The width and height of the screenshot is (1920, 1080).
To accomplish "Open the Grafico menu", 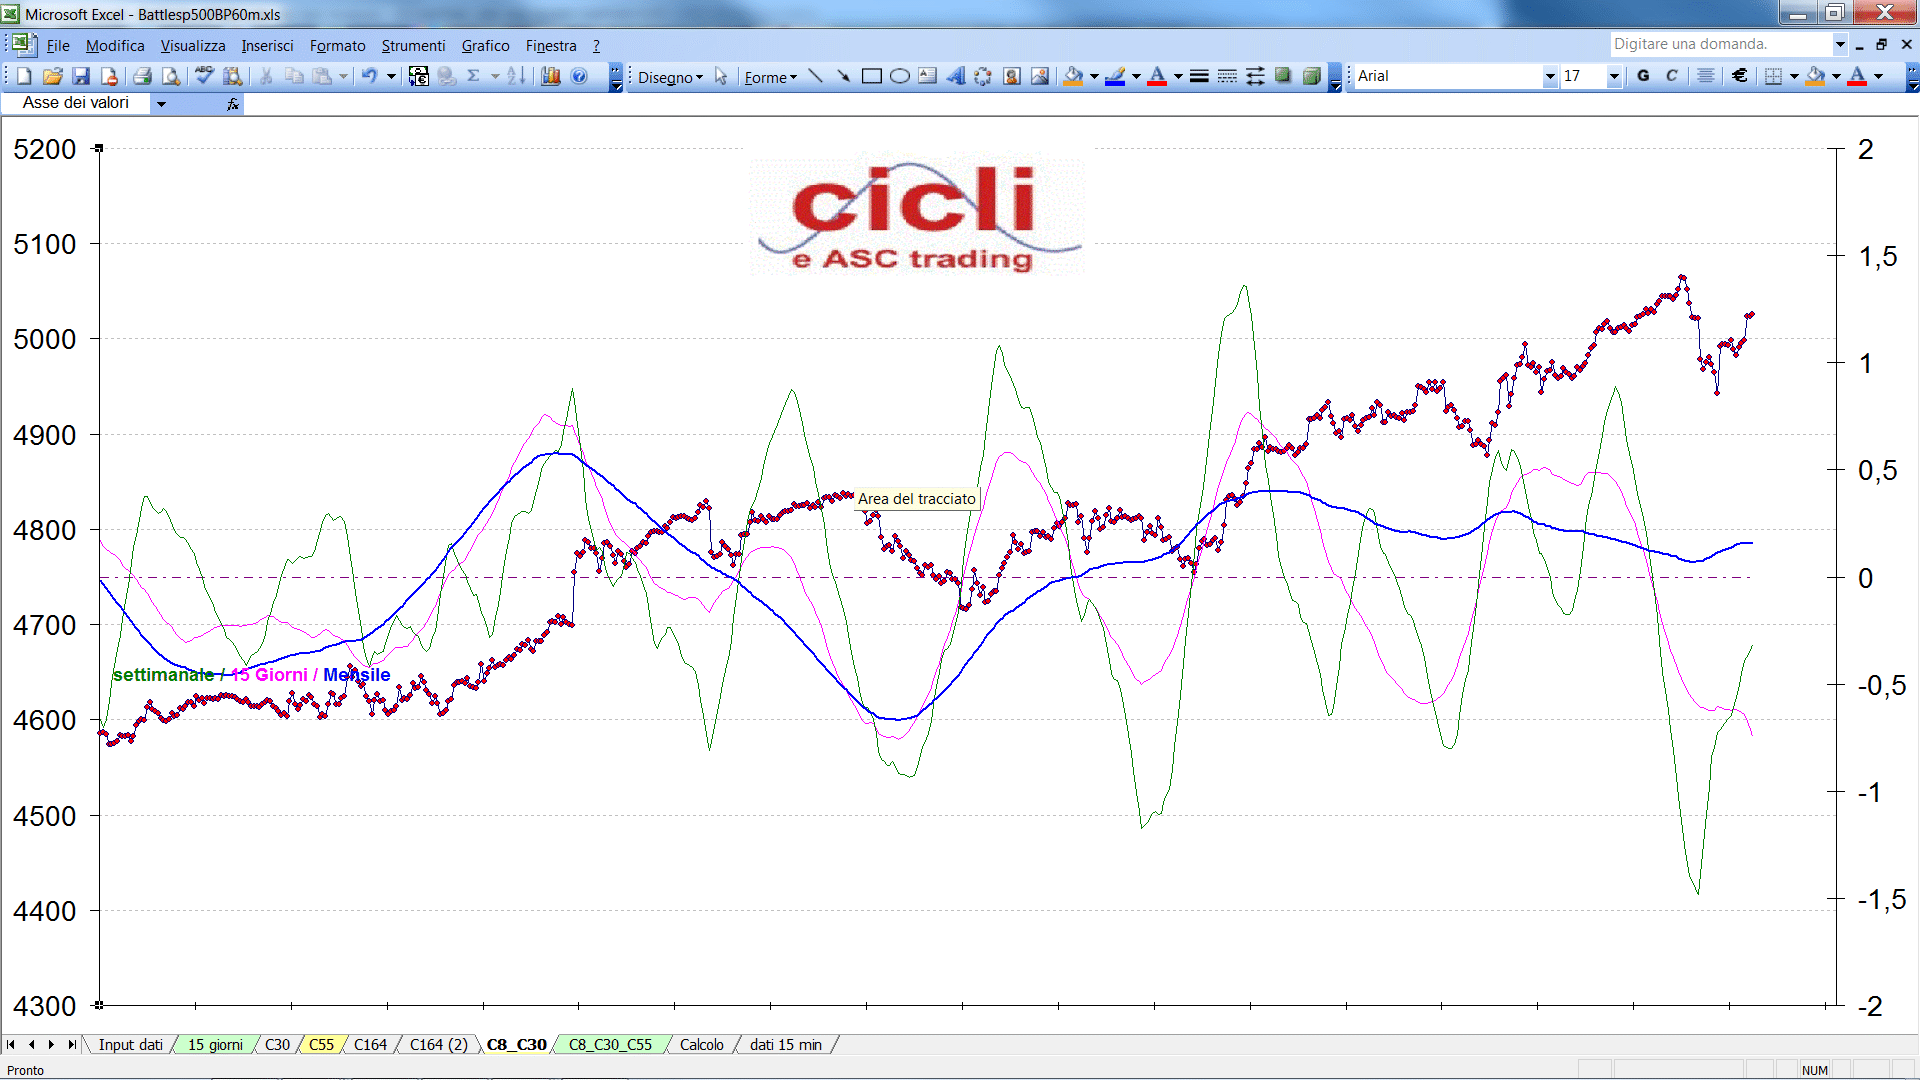I will coord(485,46).
